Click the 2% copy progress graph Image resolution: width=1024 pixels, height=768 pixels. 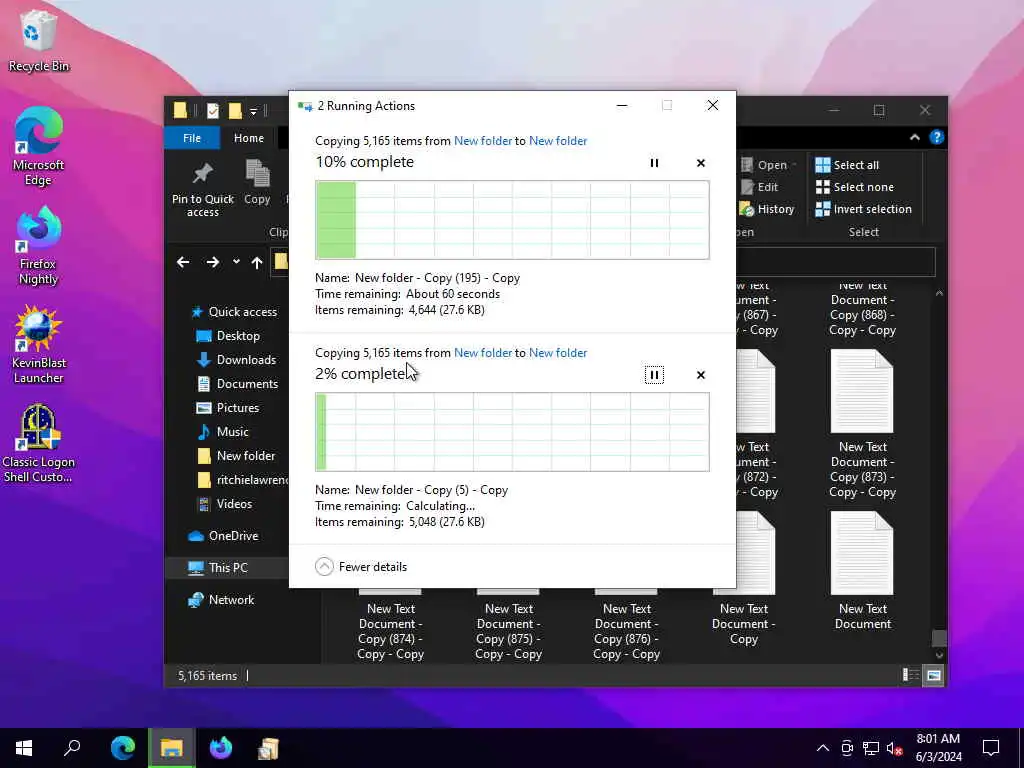click(x=512, y=432)
